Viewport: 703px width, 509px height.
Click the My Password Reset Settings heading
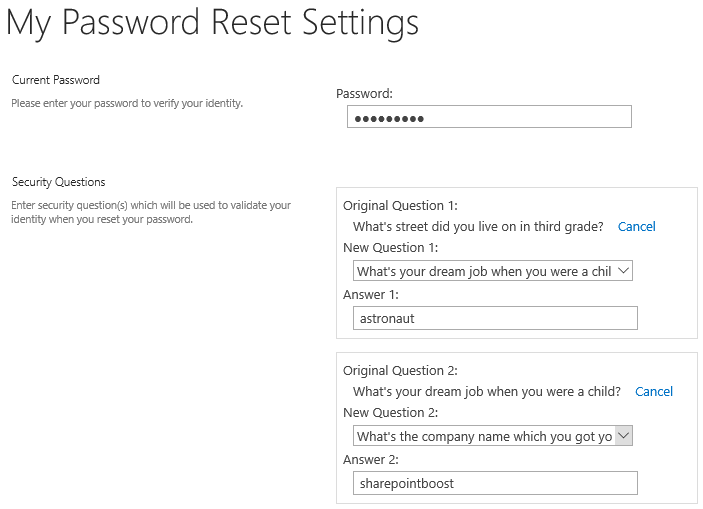point(213,22)
